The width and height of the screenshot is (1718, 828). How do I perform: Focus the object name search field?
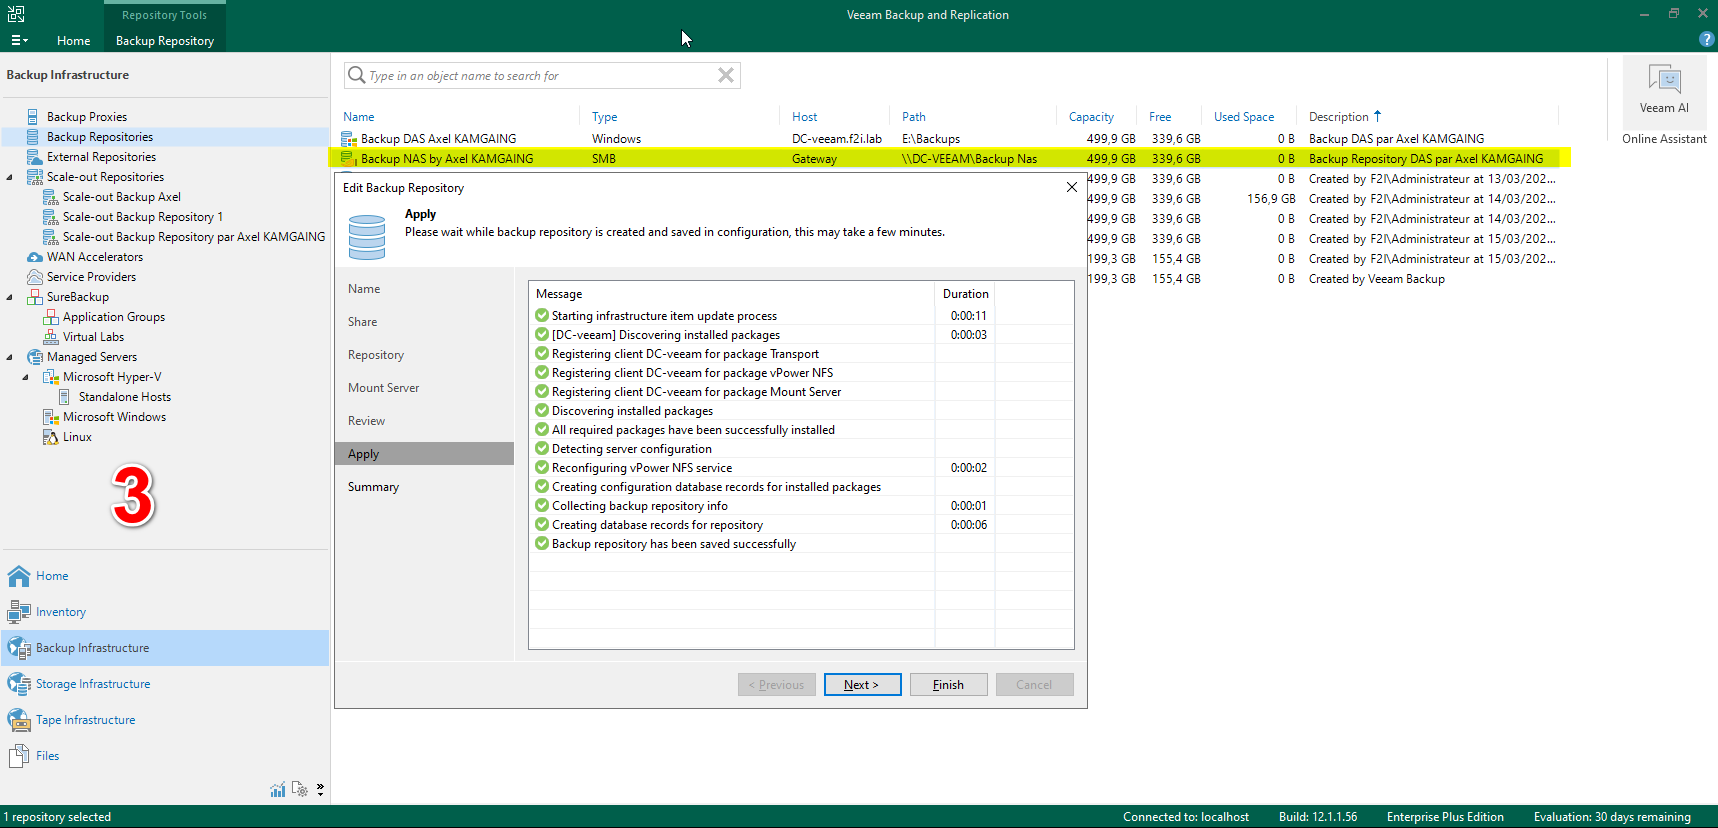(540, 76)
